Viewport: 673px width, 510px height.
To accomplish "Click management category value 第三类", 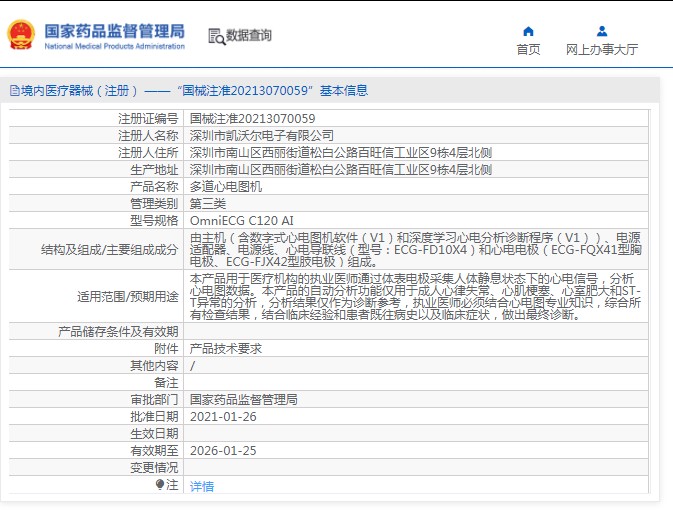I will [208, 203].
